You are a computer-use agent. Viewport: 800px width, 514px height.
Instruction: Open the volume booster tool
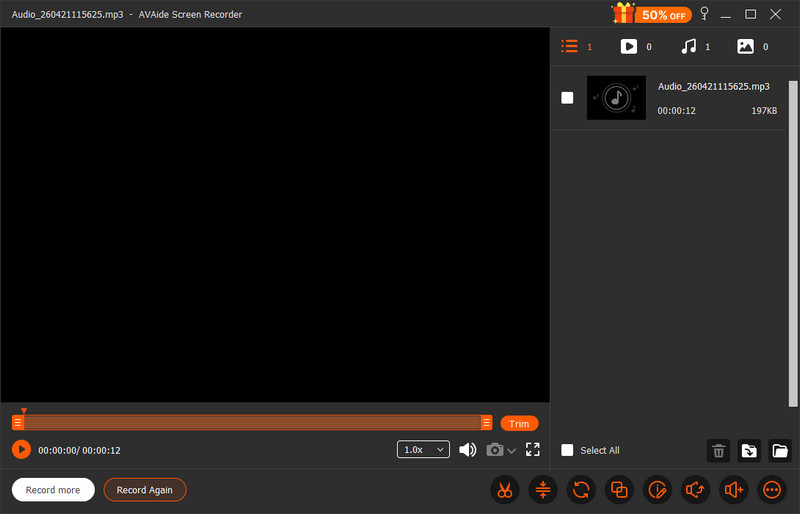click(734, 490)
